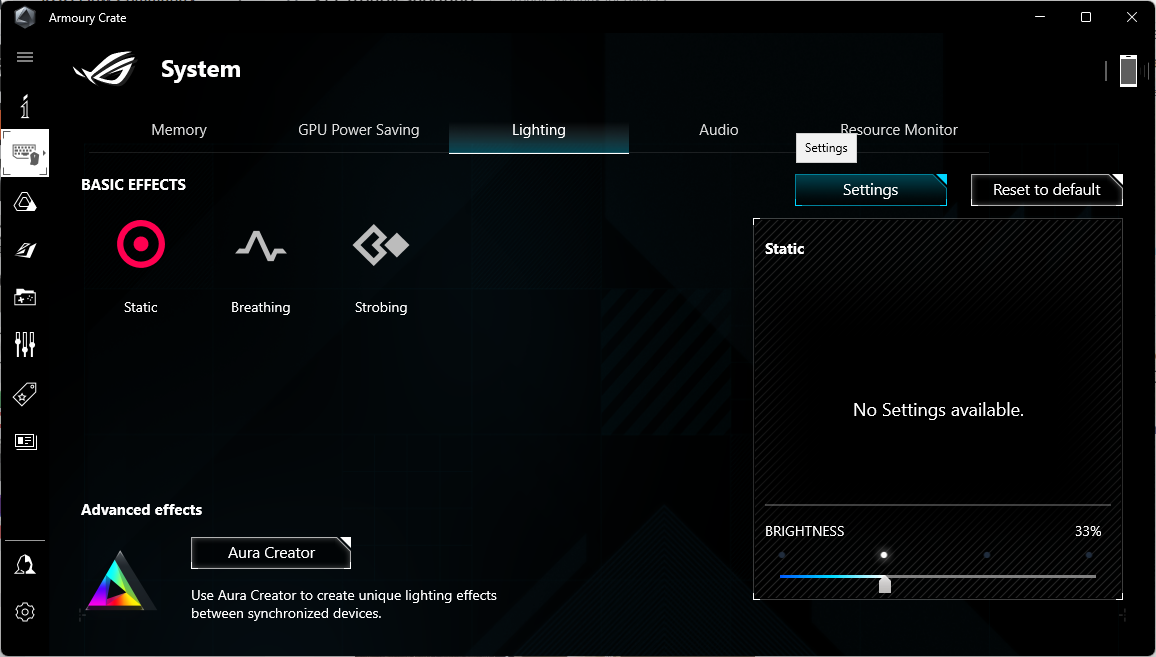Click the 33% brightness value
Screen dimensions: 1156x657
click(x=1087, y=531)
